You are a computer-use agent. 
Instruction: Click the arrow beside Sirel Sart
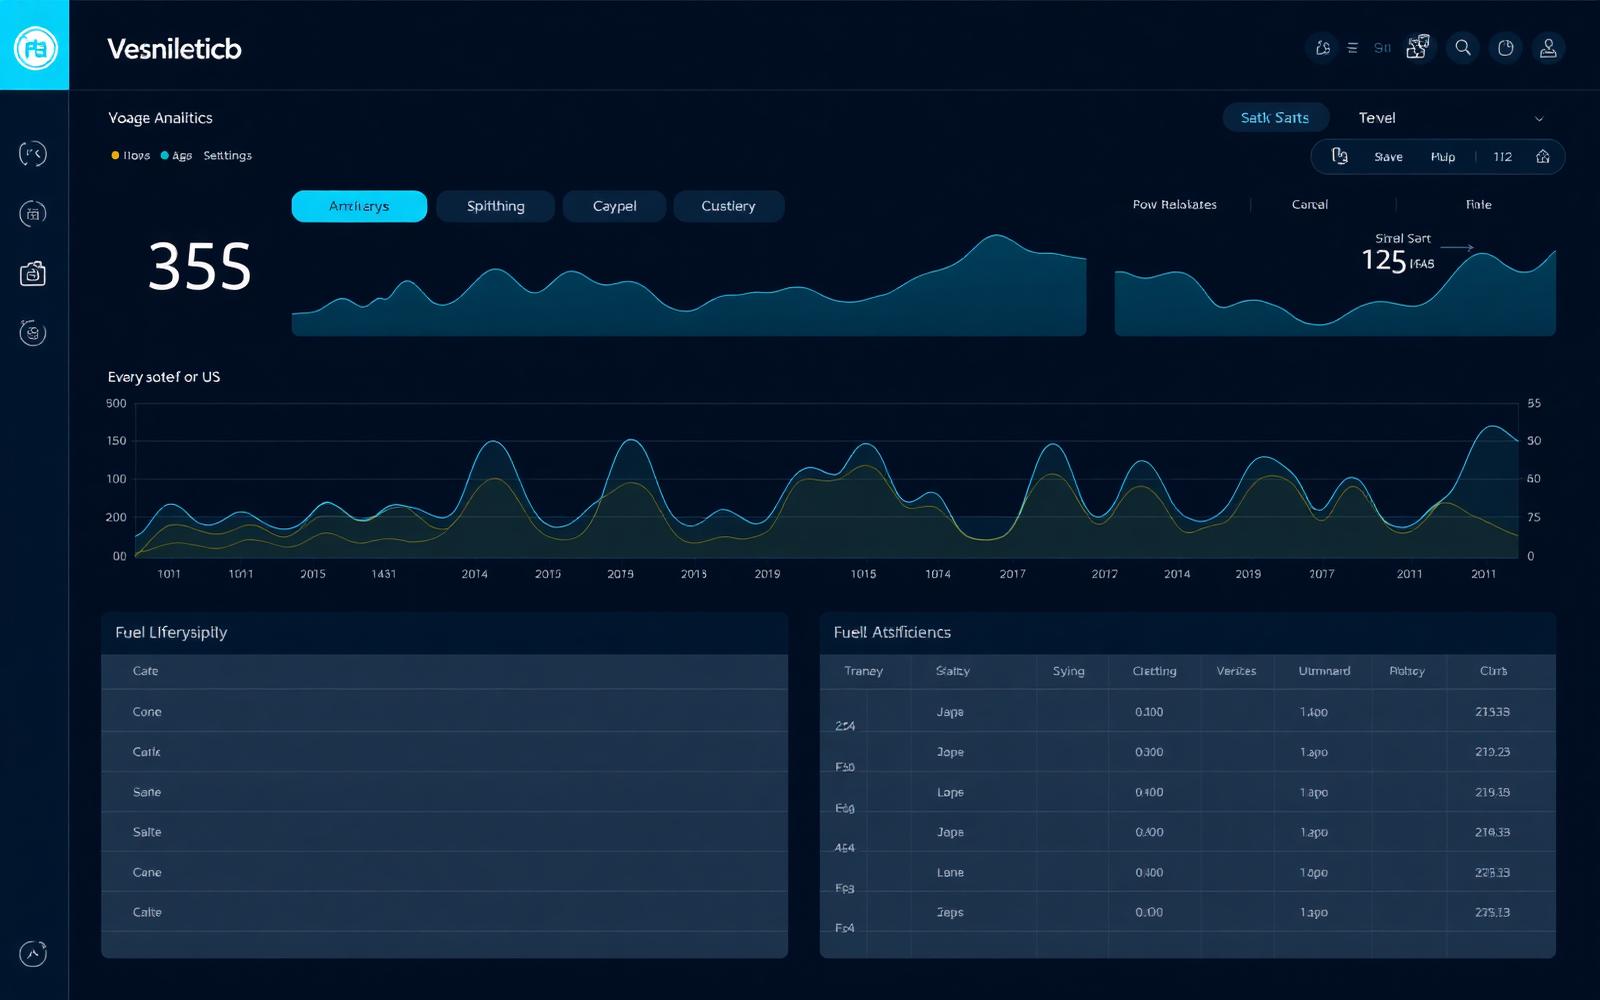coord(1457,247)
